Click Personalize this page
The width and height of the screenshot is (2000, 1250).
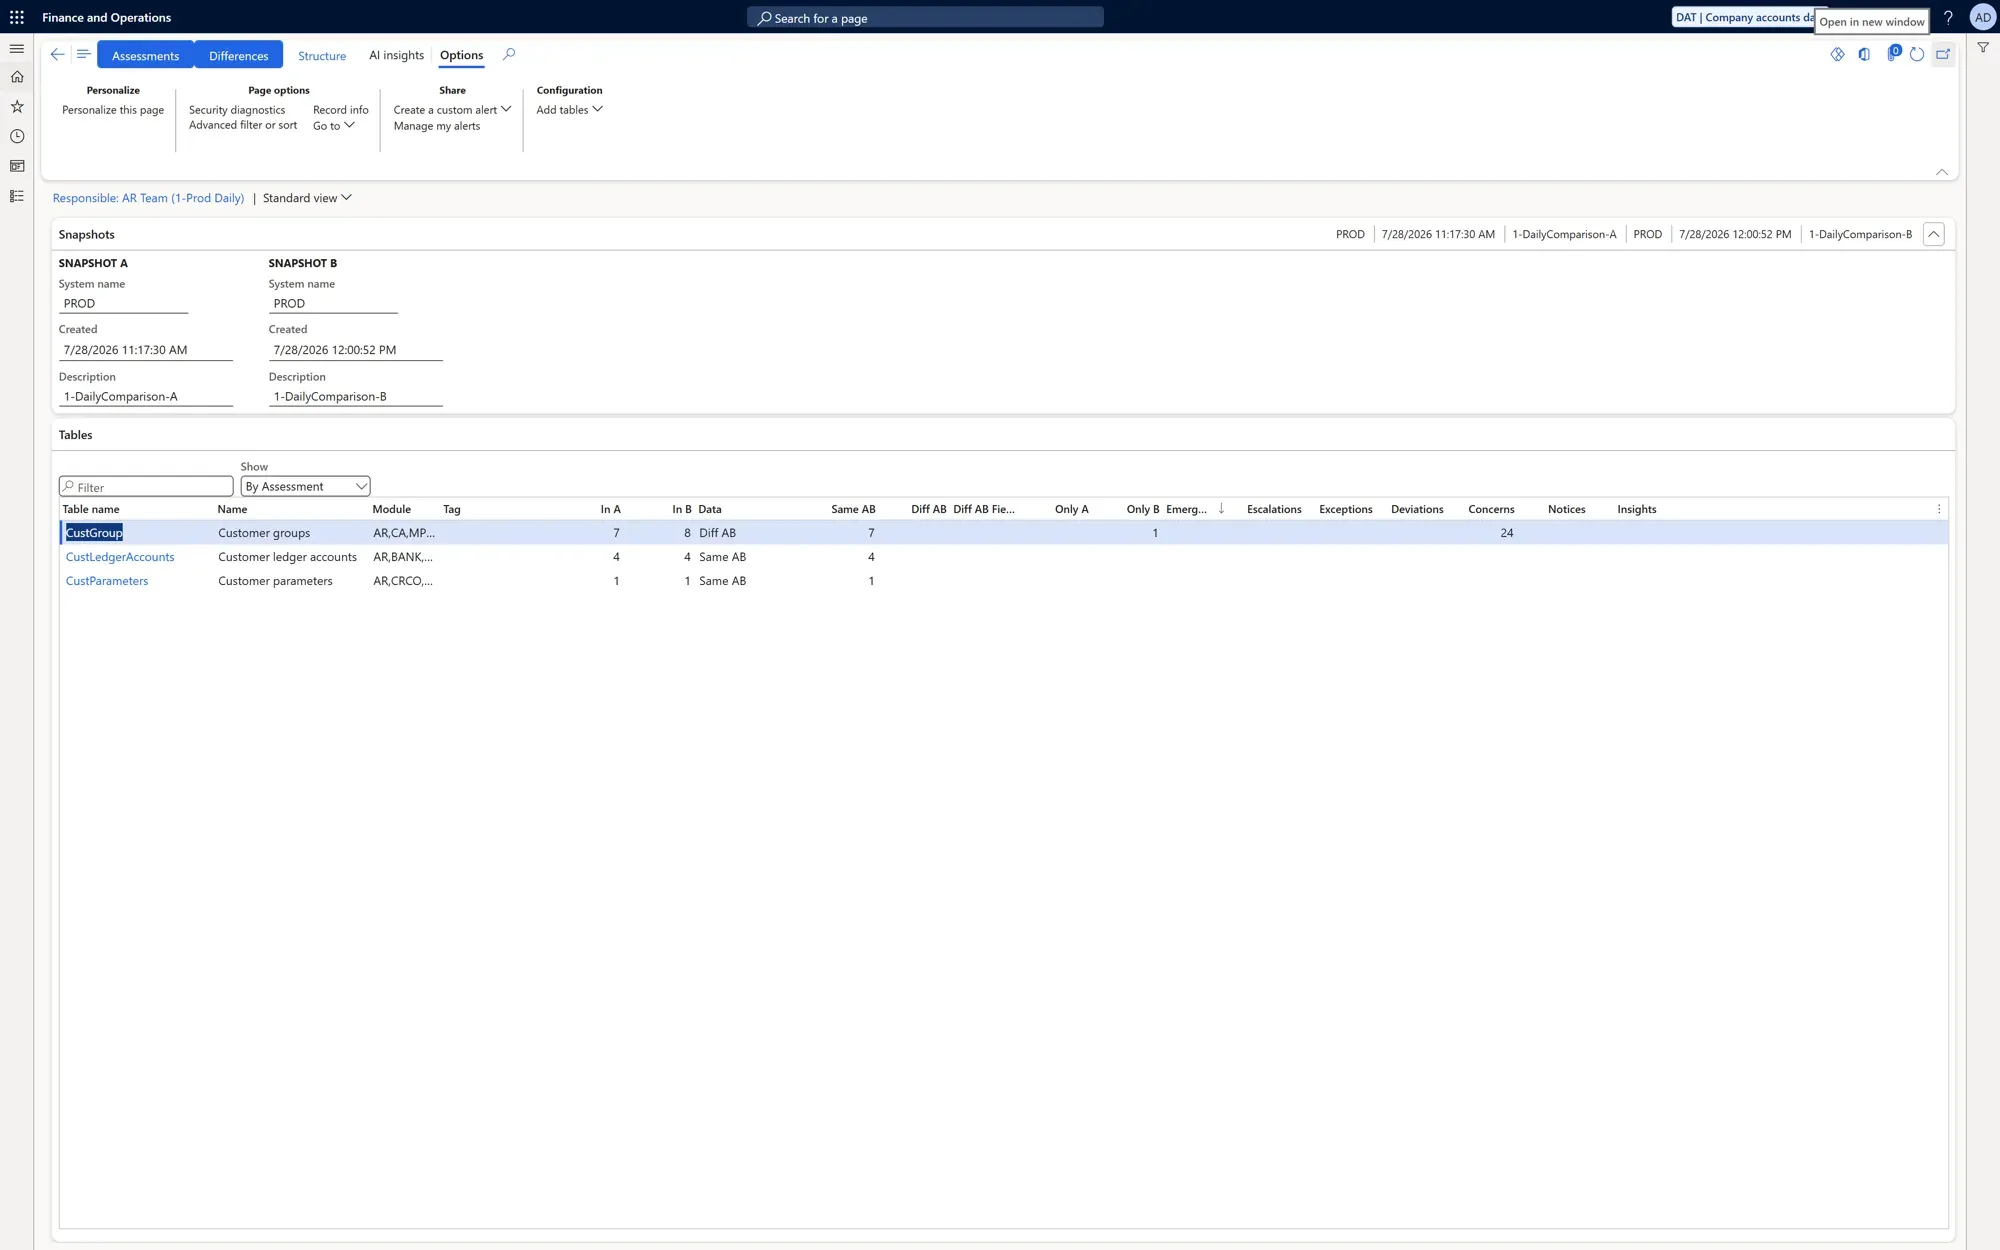point(113,110)
